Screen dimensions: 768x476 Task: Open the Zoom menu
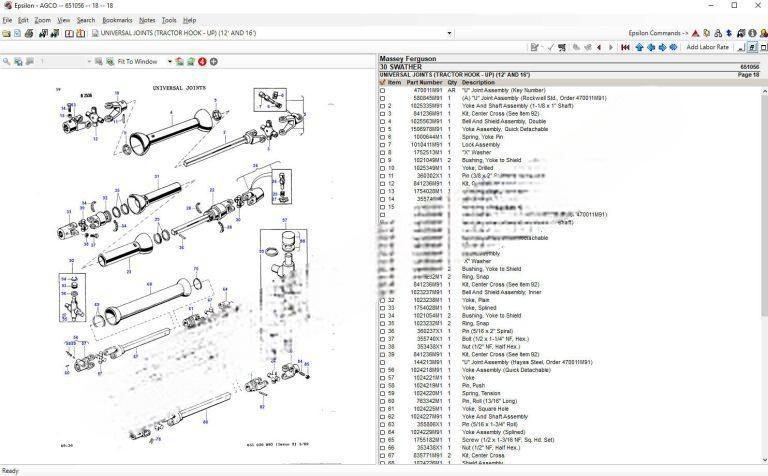click(x=43, y=20)
